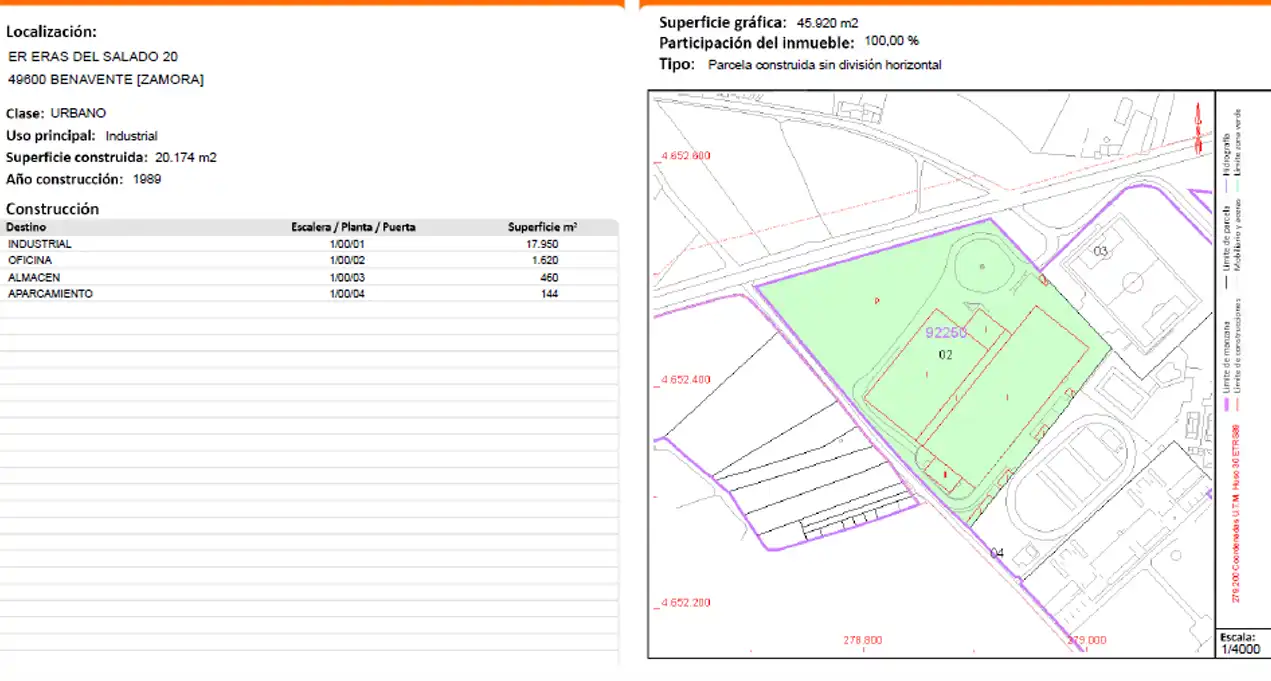This screenshot has height=681, width=1271.
Task: Select the ALMACEN construction row
Action: [309, 277]
